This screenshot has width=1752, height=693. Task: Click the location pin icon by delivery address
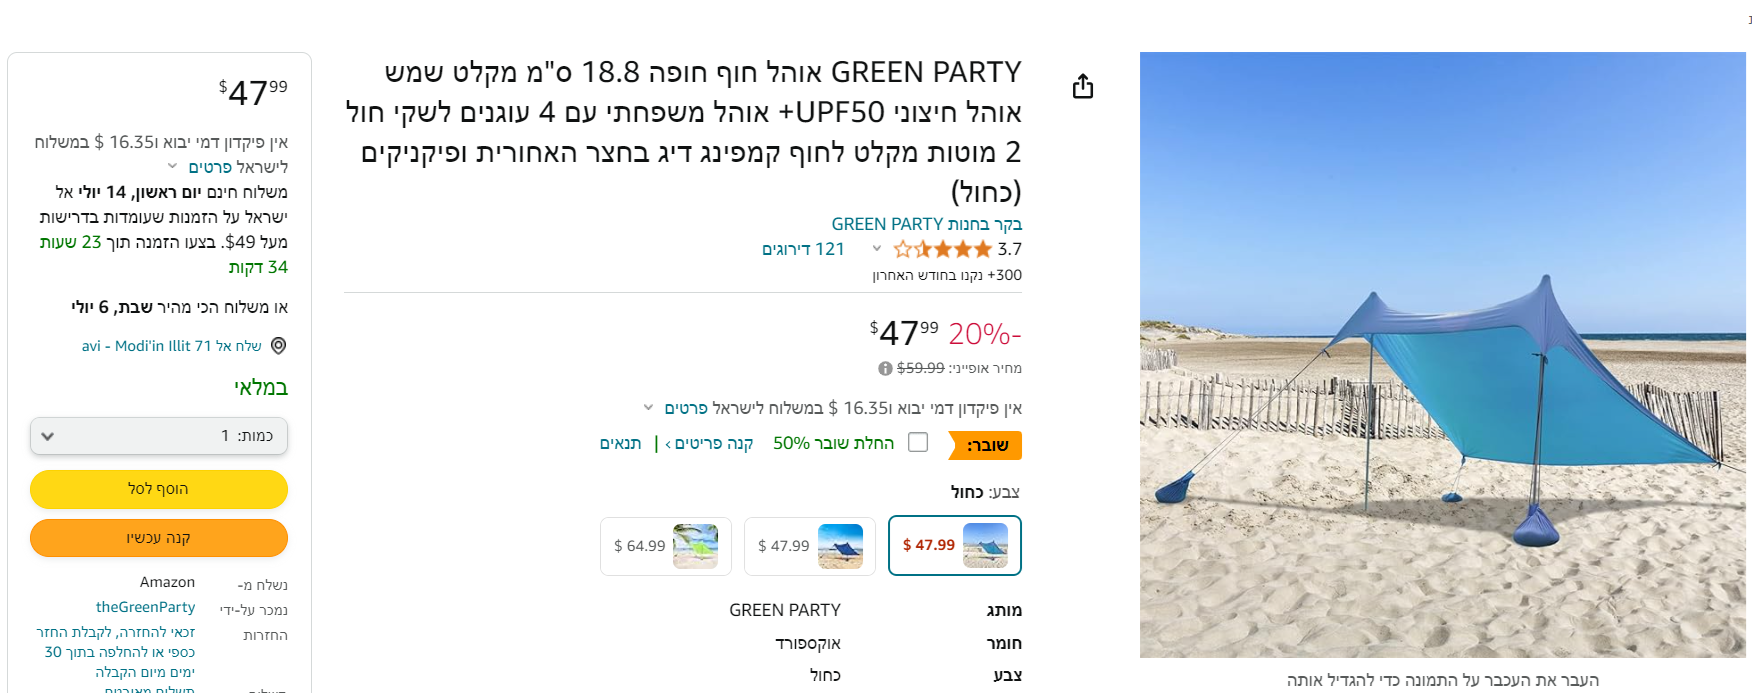(279, 346)
